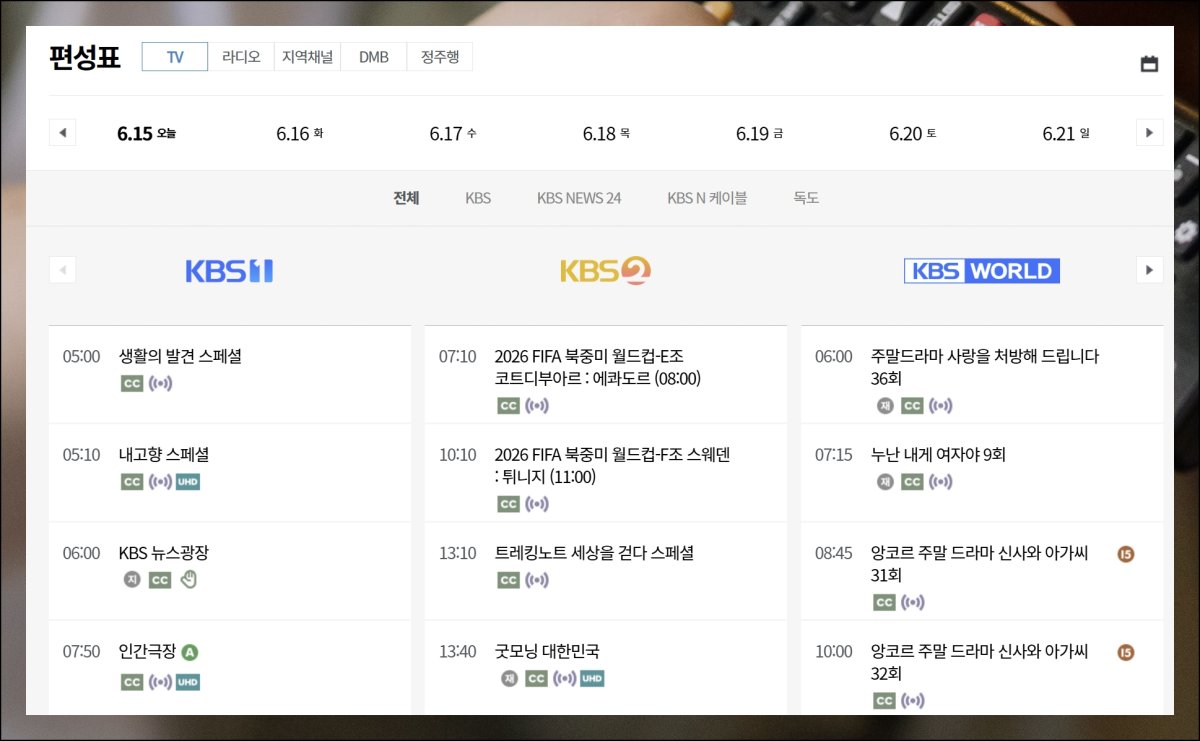Image resolution: width=1200 pixels, height=741 pixels.
Task: Go to previous week with left arrow beside 6.15
Action: point(62,132)
